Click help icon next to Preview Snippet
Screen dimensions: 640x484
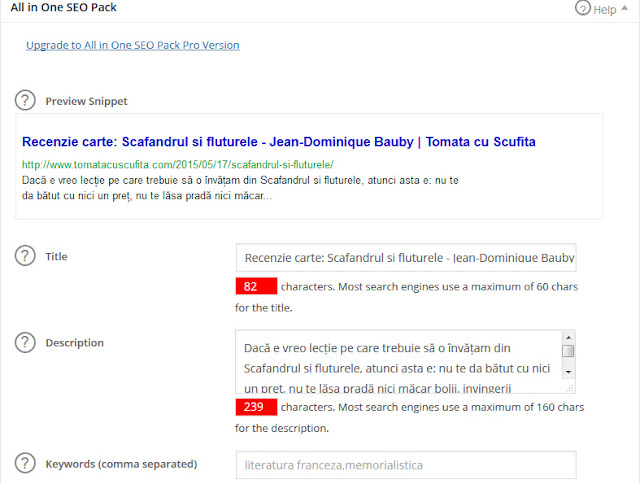coord(25,100)
